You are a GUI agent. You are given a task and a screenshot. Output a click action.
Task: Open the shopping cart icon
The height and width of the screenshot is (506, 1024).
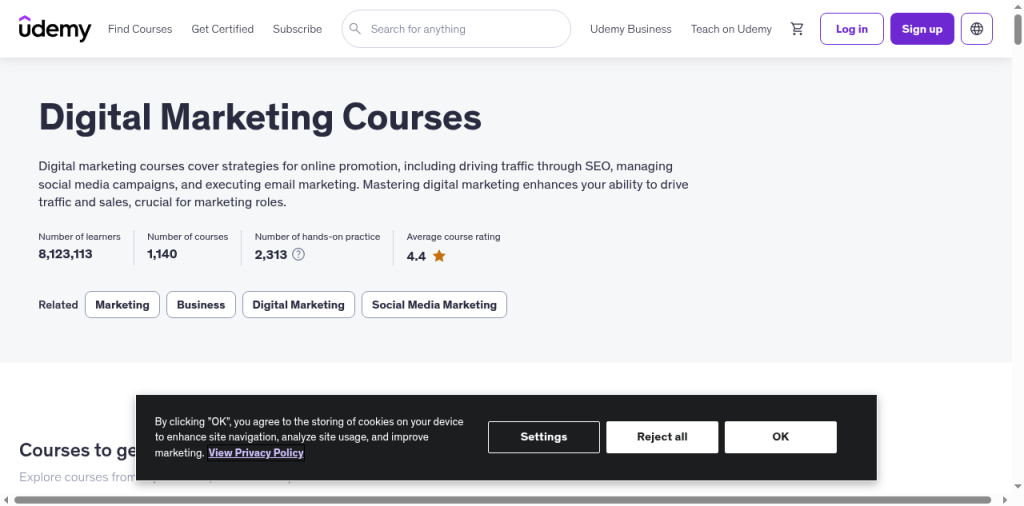click(x=797, y=29)
